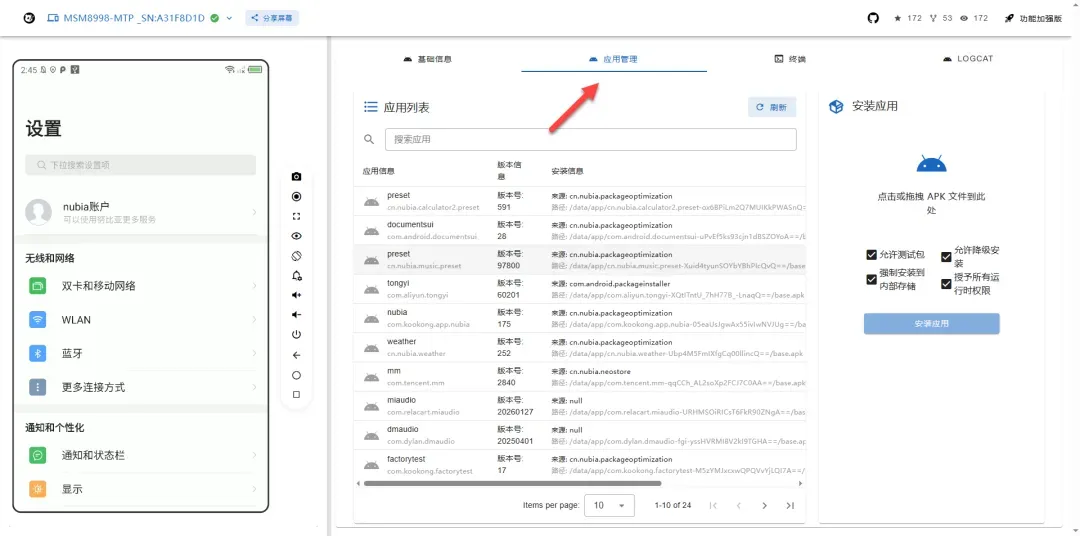Open the items per page dropdown

[610, 505]
